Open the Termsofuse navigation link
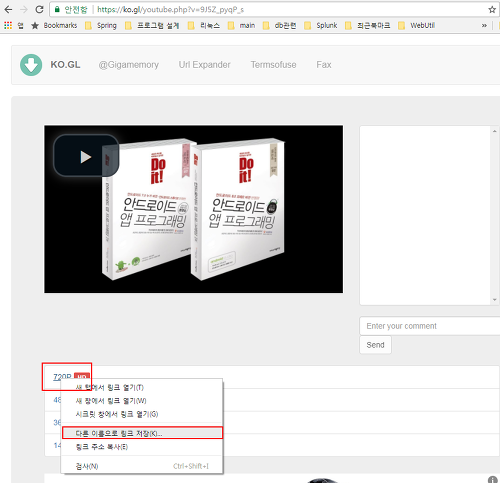 point(273,65)
